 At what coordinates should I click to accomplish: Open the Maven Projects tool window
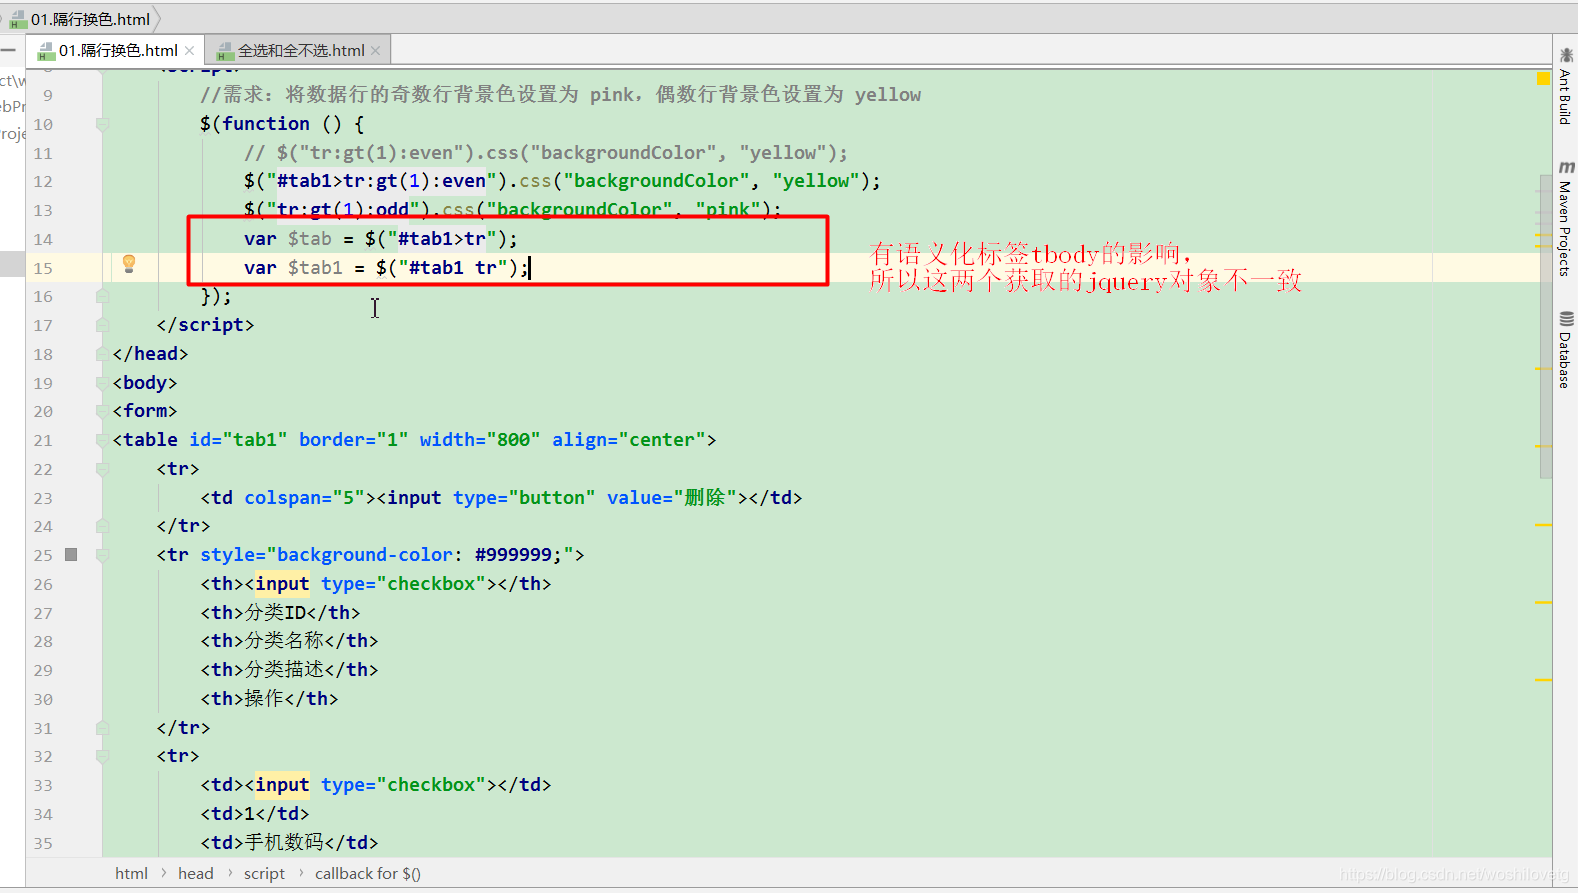click(1565, 218)
